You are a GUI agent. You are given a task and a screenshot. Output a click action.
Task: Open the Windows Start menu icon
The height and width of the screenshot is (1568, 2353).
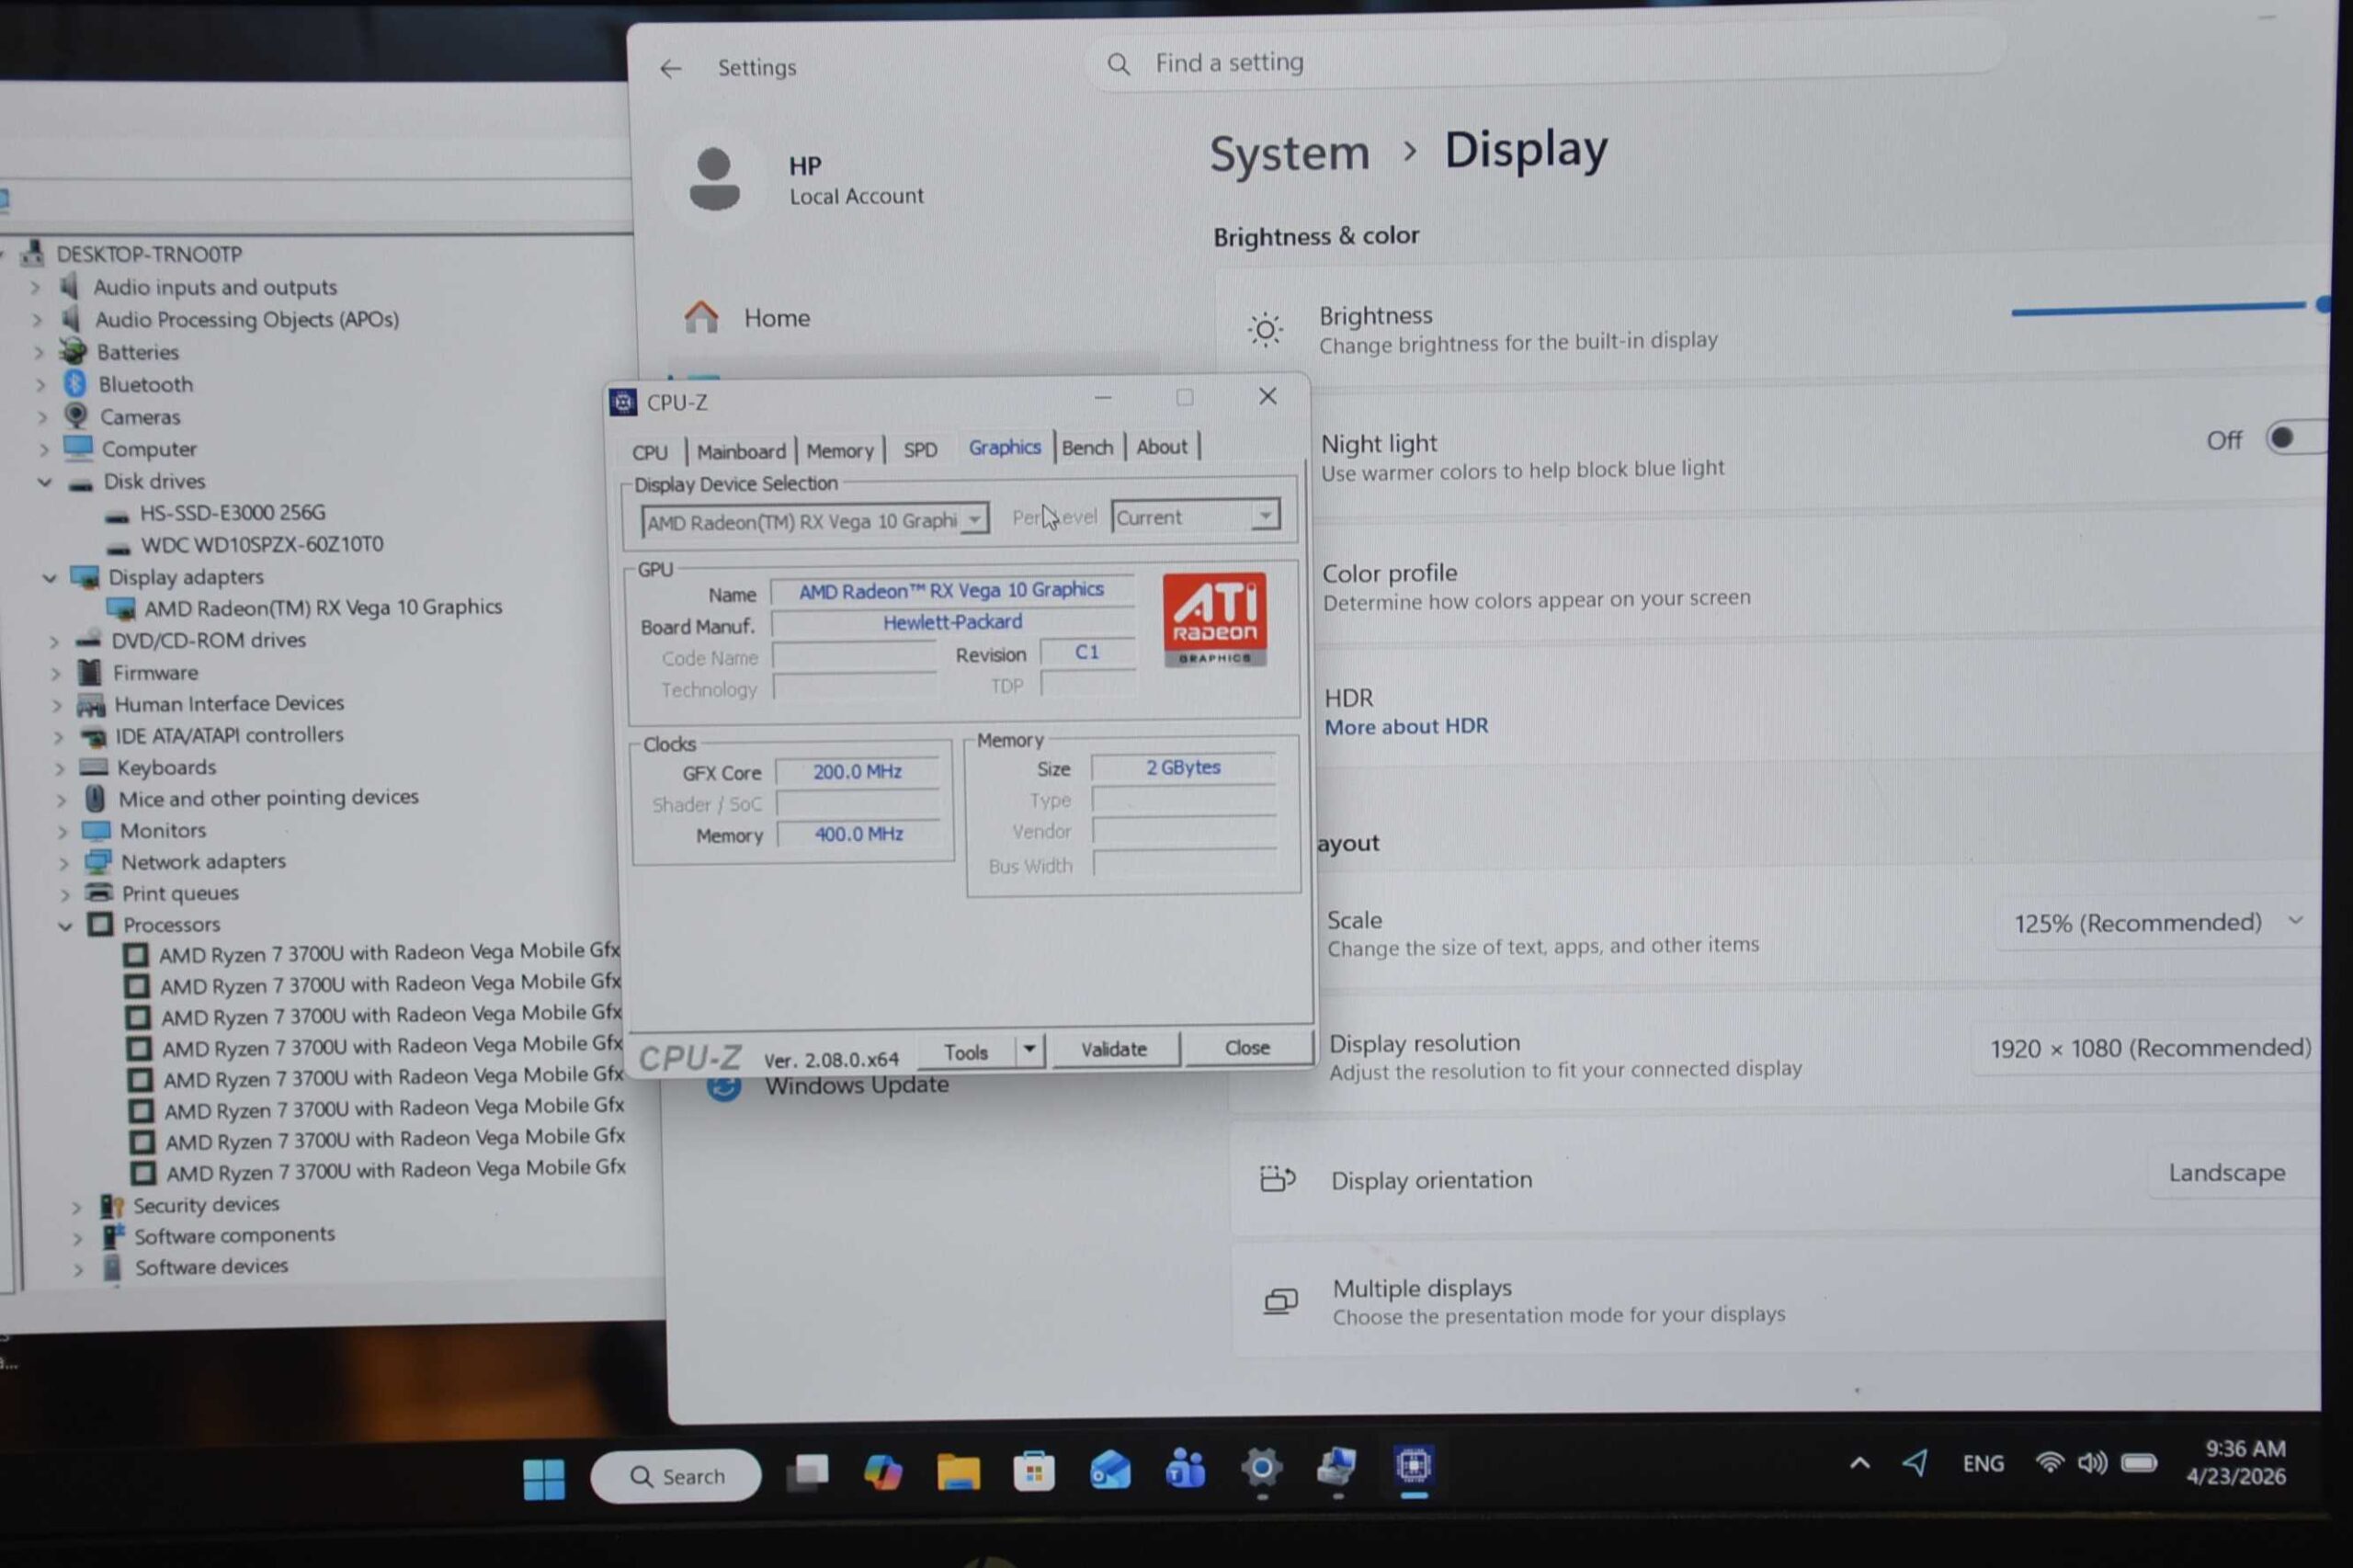(x=543, y=1478)
